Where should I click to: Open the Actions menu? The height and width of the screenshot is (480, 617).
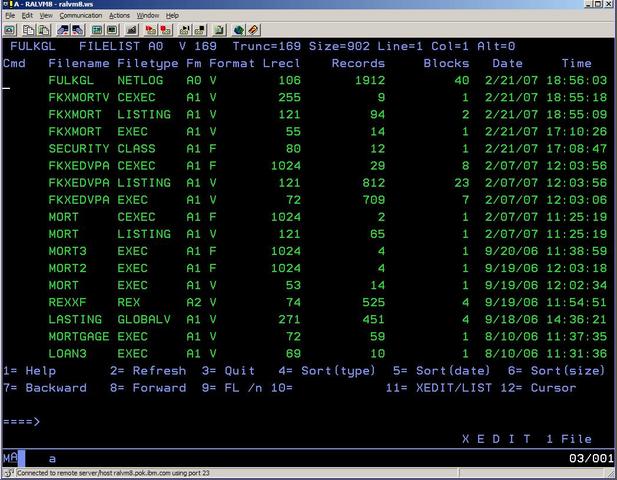pos(119,15)
